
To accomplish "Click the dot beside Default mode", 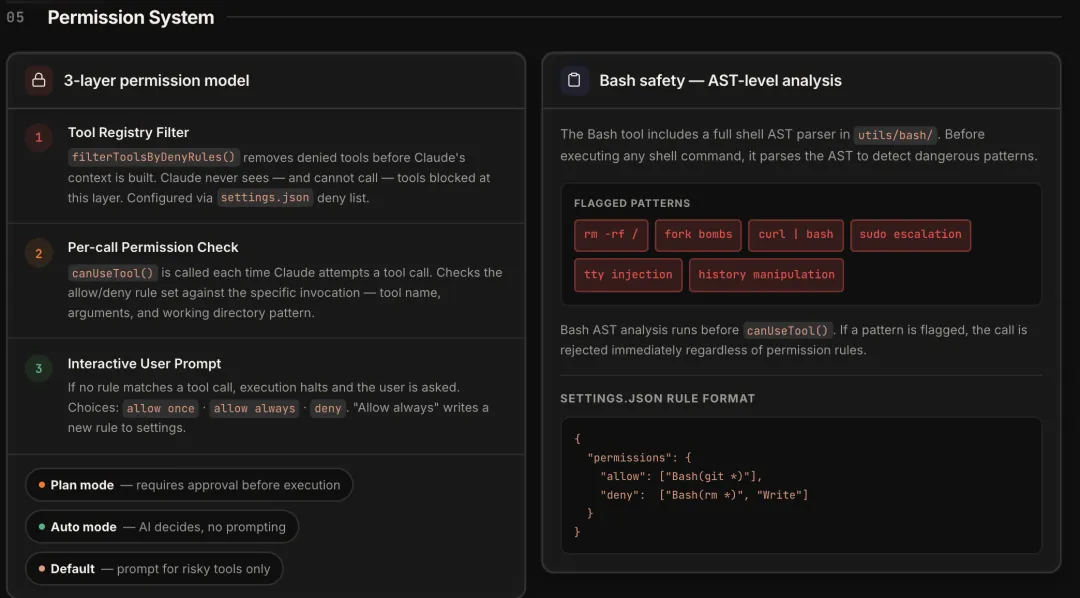I will tap(42, 569).
